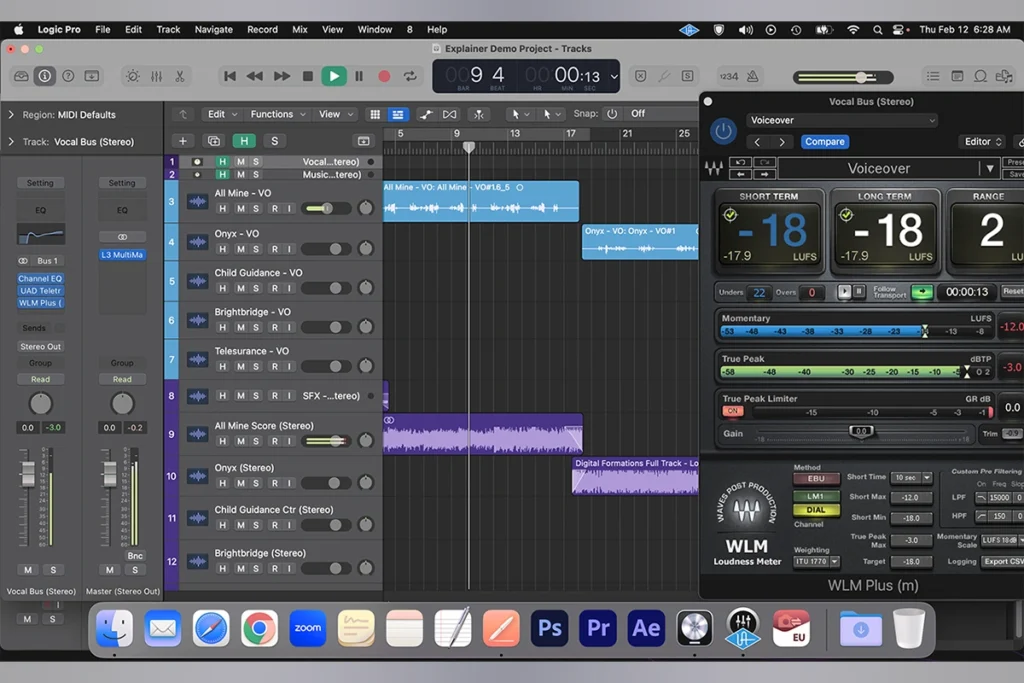Viewport: 1024px width, 683px height.
Task: Toggle the count-in 1234 button
Action: (729, 76)
